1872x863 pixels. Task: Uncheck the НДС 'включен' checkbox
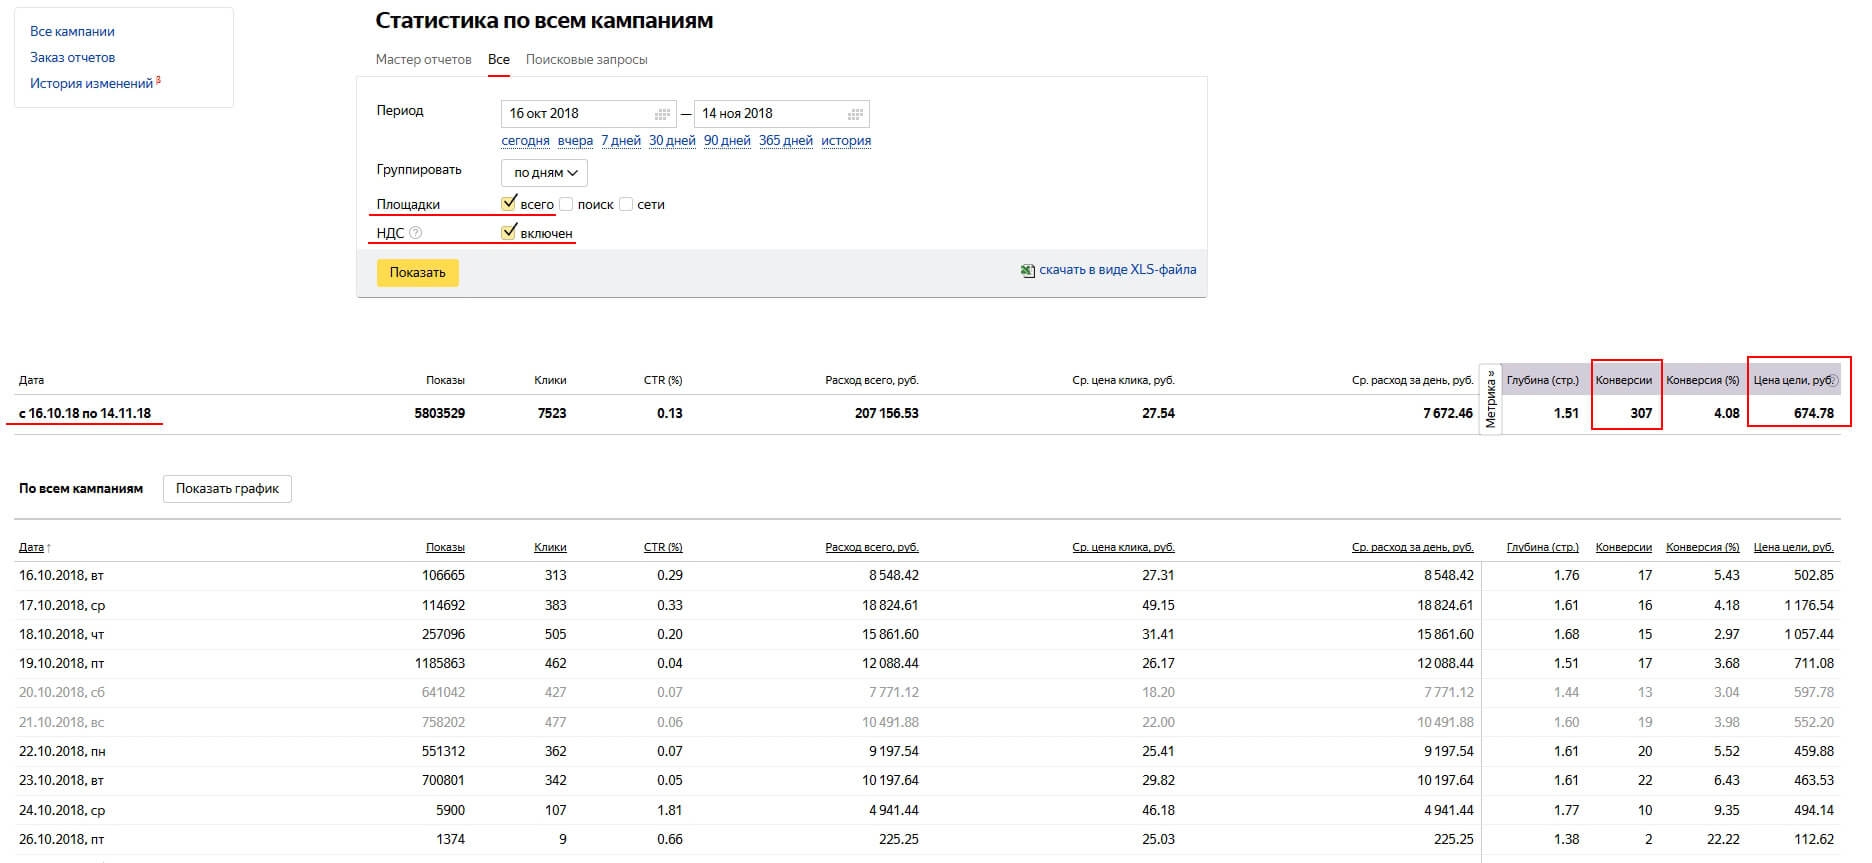(509, 233)
